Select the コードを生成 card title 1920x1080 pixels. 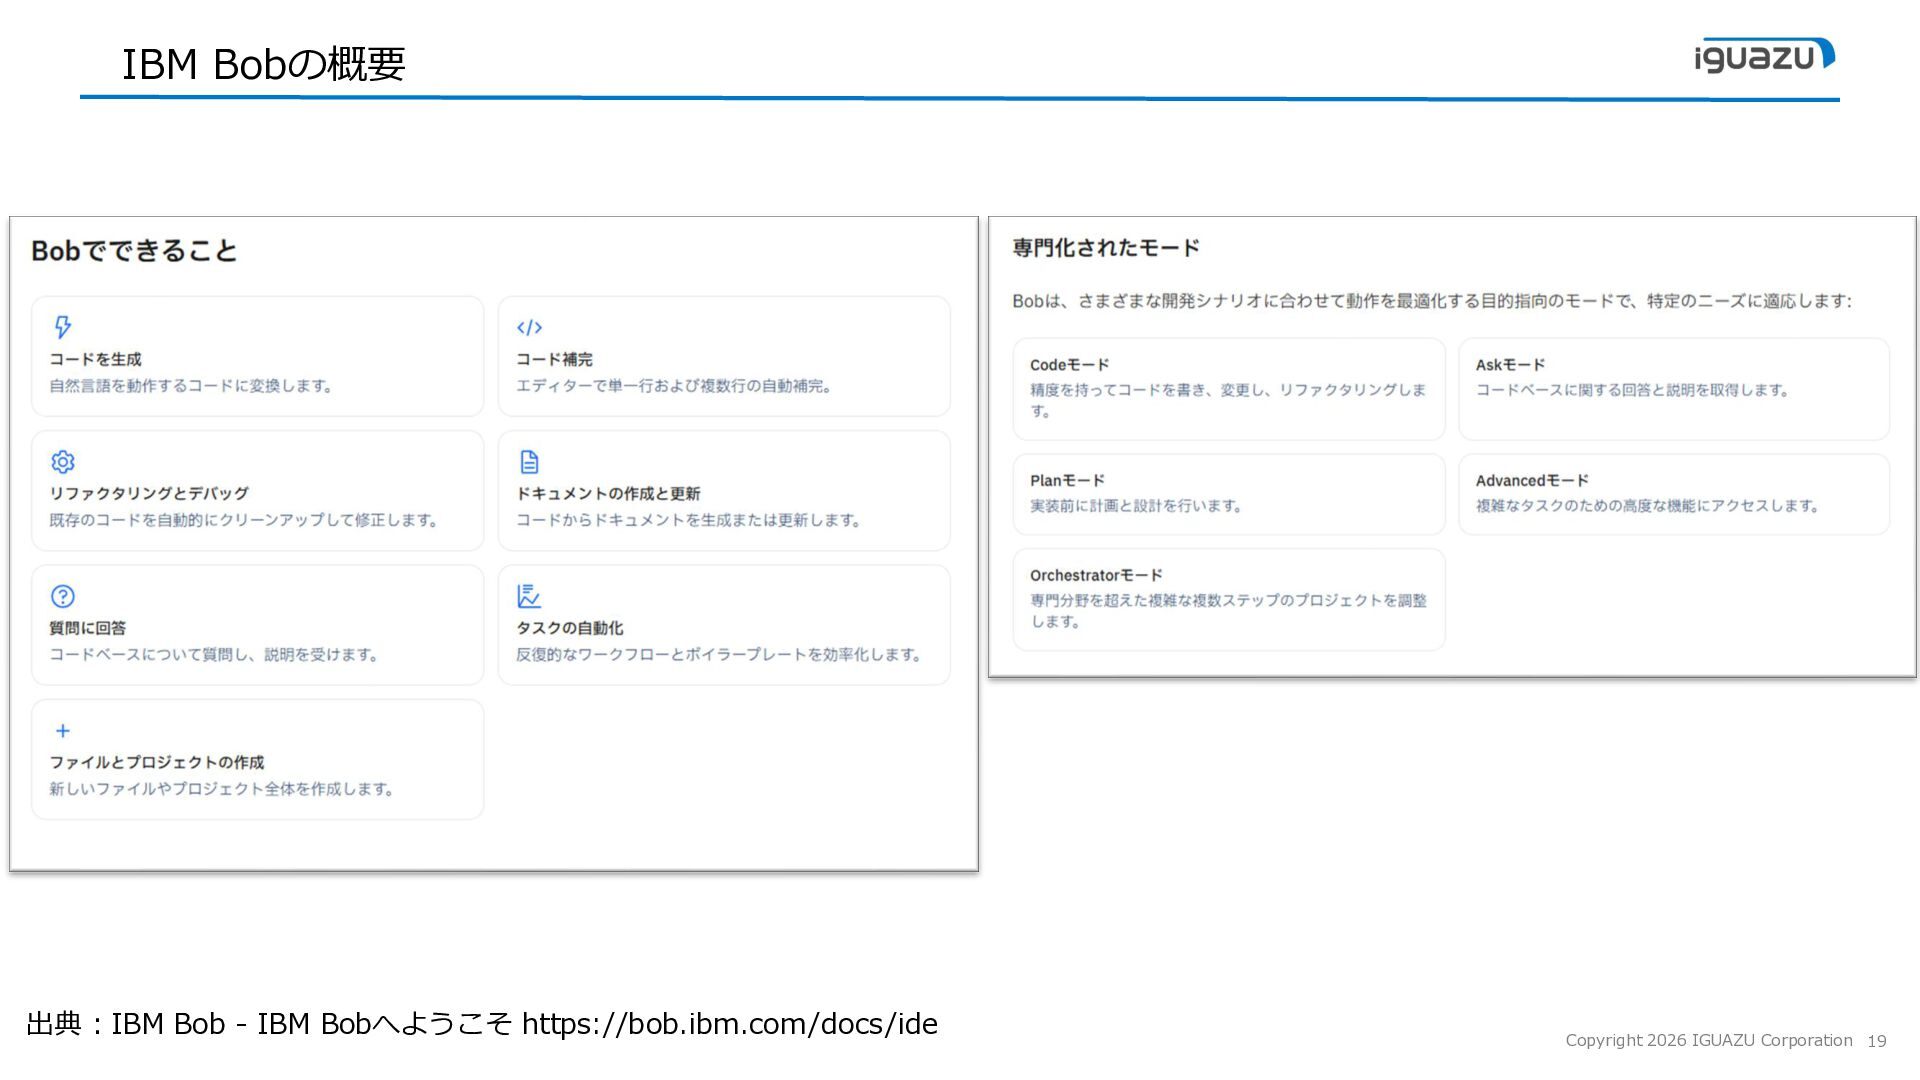pyautogui.click(x=96, y=359)
